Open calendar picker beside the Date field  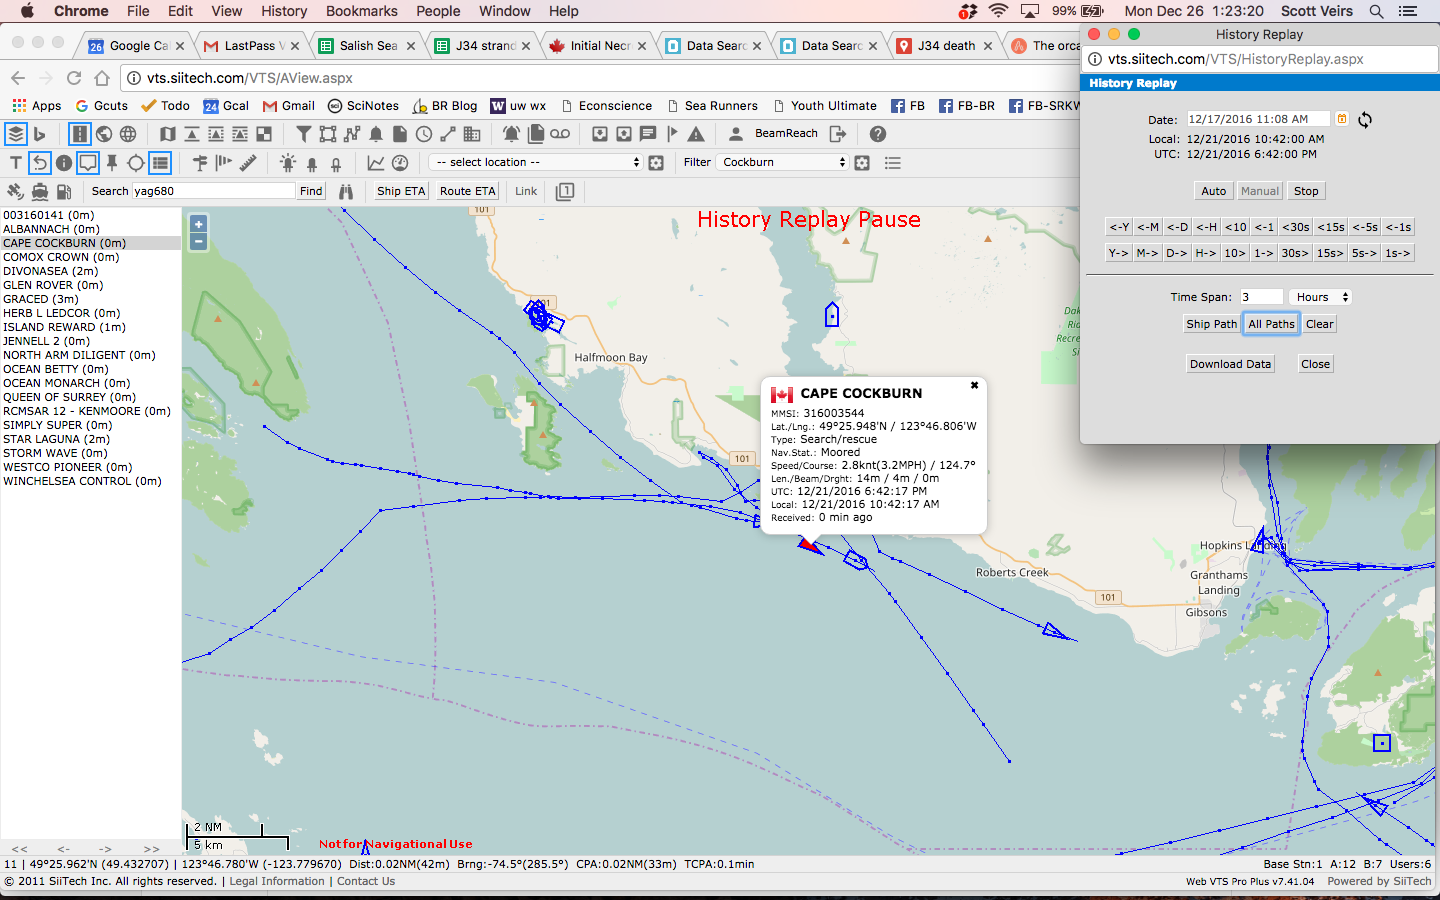pos(1342,119)
